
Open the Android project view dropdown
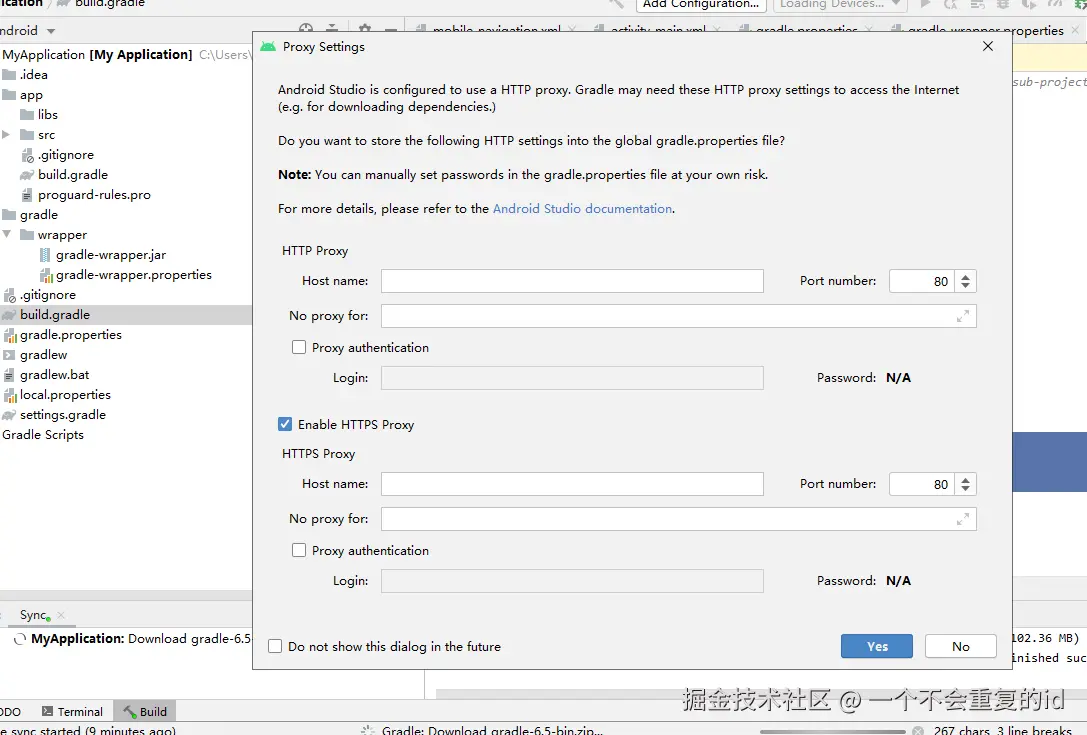tap(51, 31)
